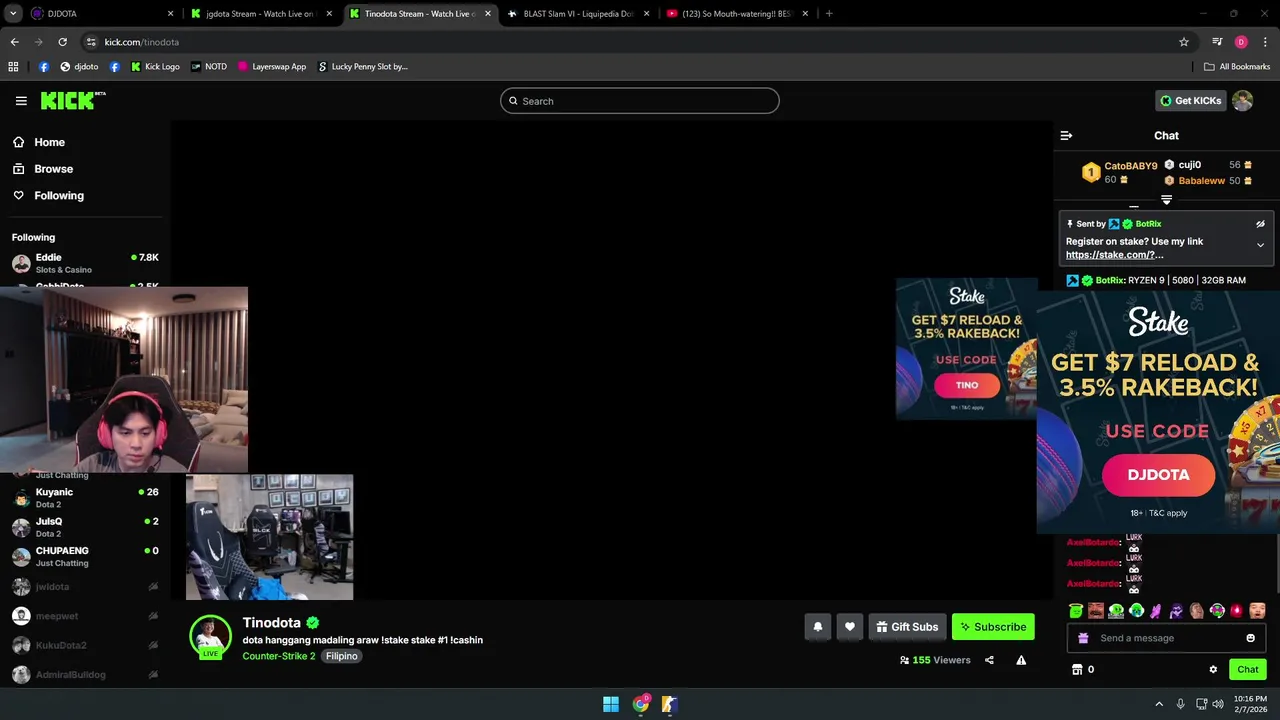Open Eddie's channel in Following list
This screenshot has width=1280, height=720.
[85, 264]
